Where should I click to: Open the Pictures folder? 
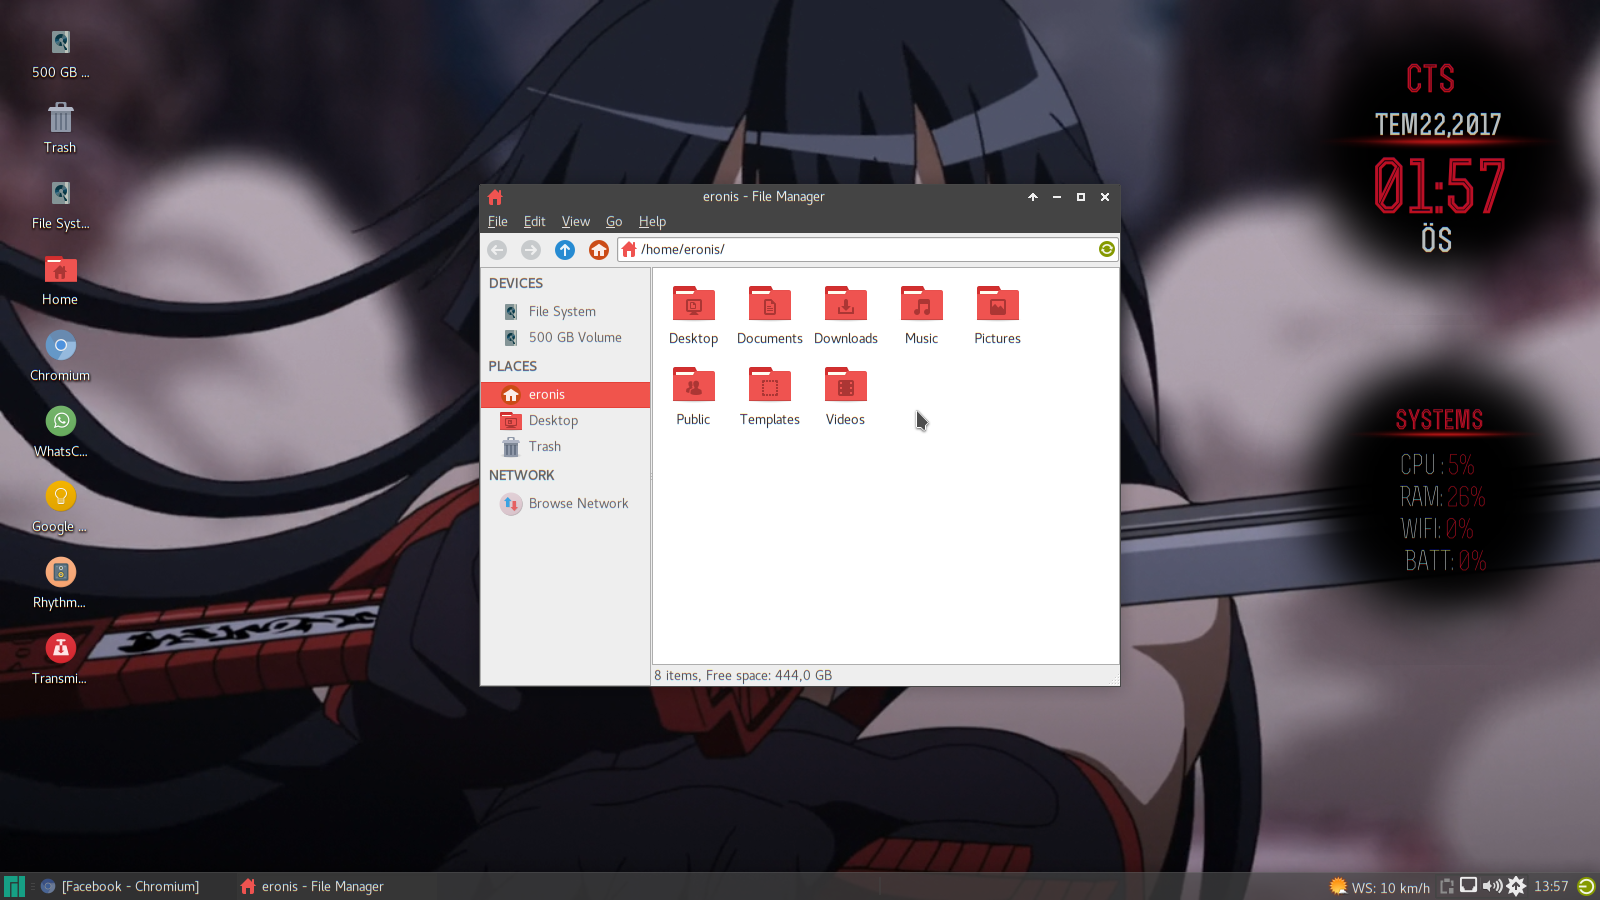[x=998, y=316]
